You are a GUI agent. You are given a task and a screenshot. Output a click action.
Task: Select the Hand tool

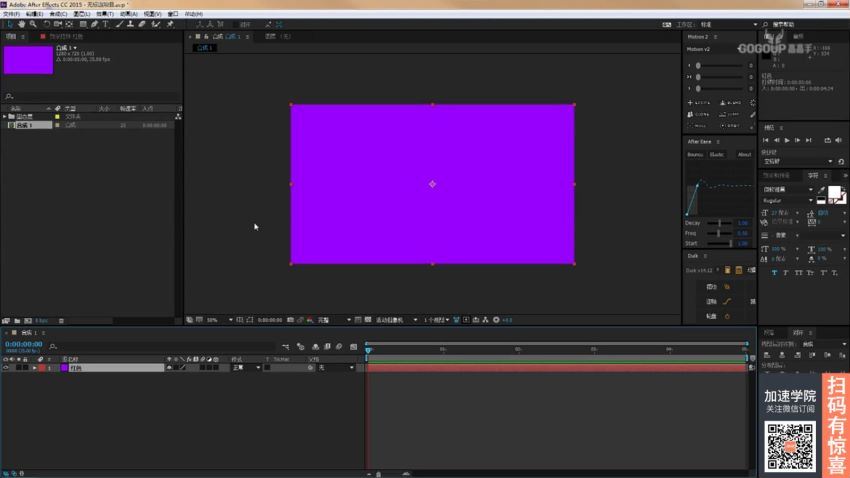tap(22, 24)
